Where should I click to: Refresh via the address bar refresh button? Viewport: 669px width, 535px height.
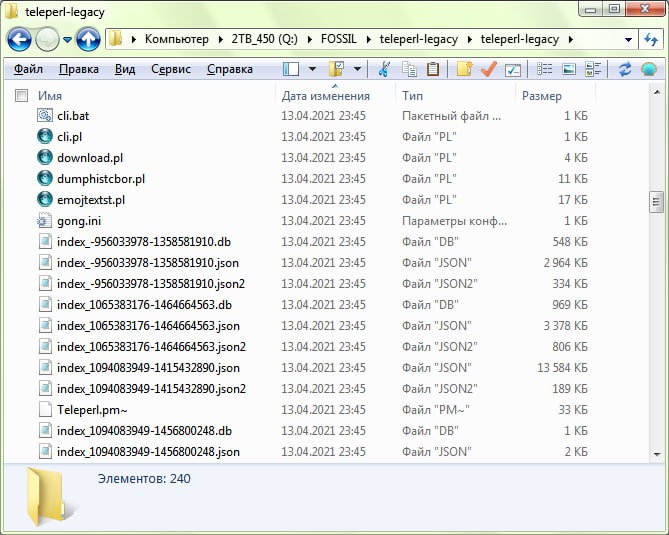[x=651, y=40]
